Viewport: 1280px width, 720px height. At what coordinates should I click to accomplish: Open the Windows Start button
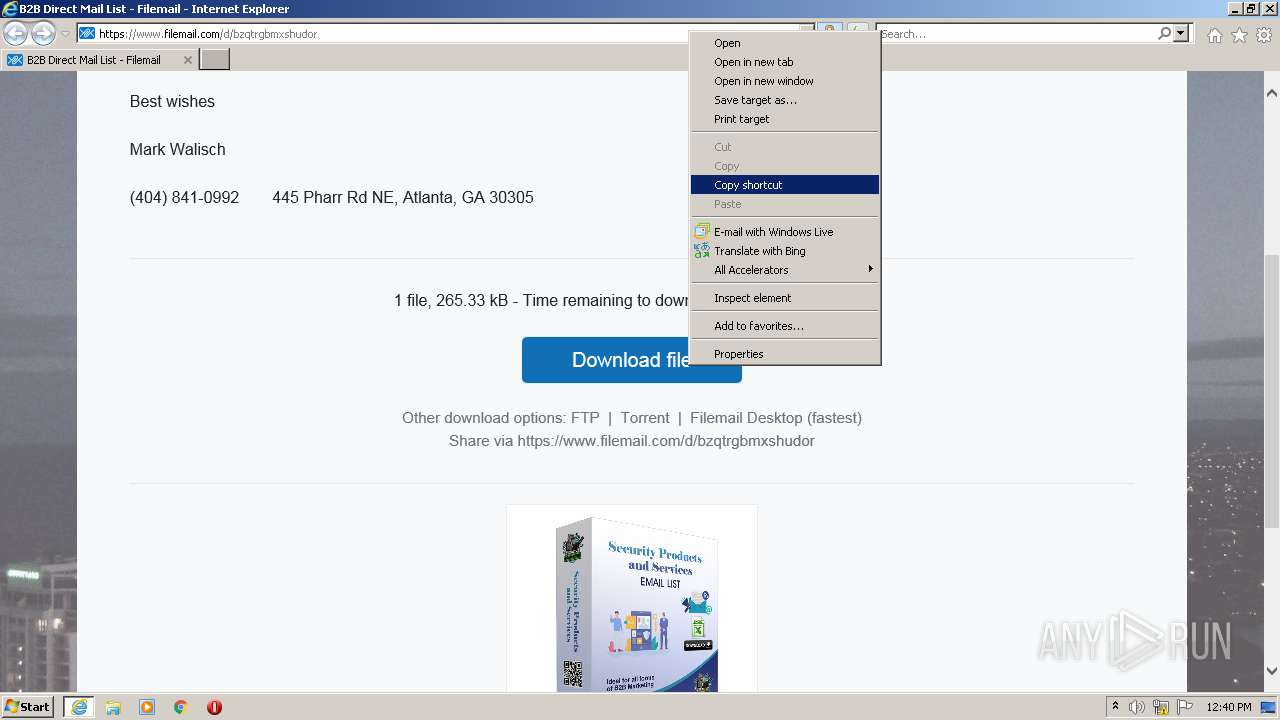click(x=28, y=707)
